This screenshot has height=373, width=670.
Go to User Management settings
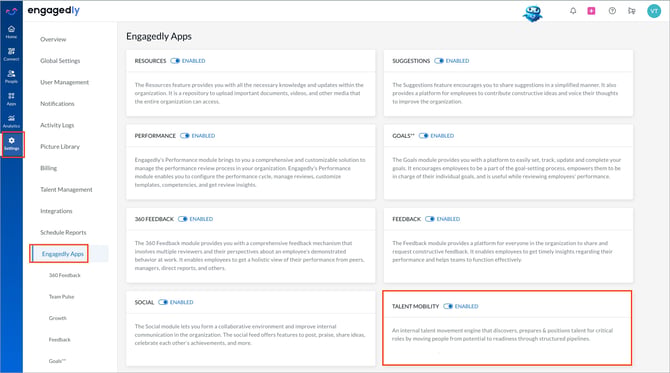65,82
